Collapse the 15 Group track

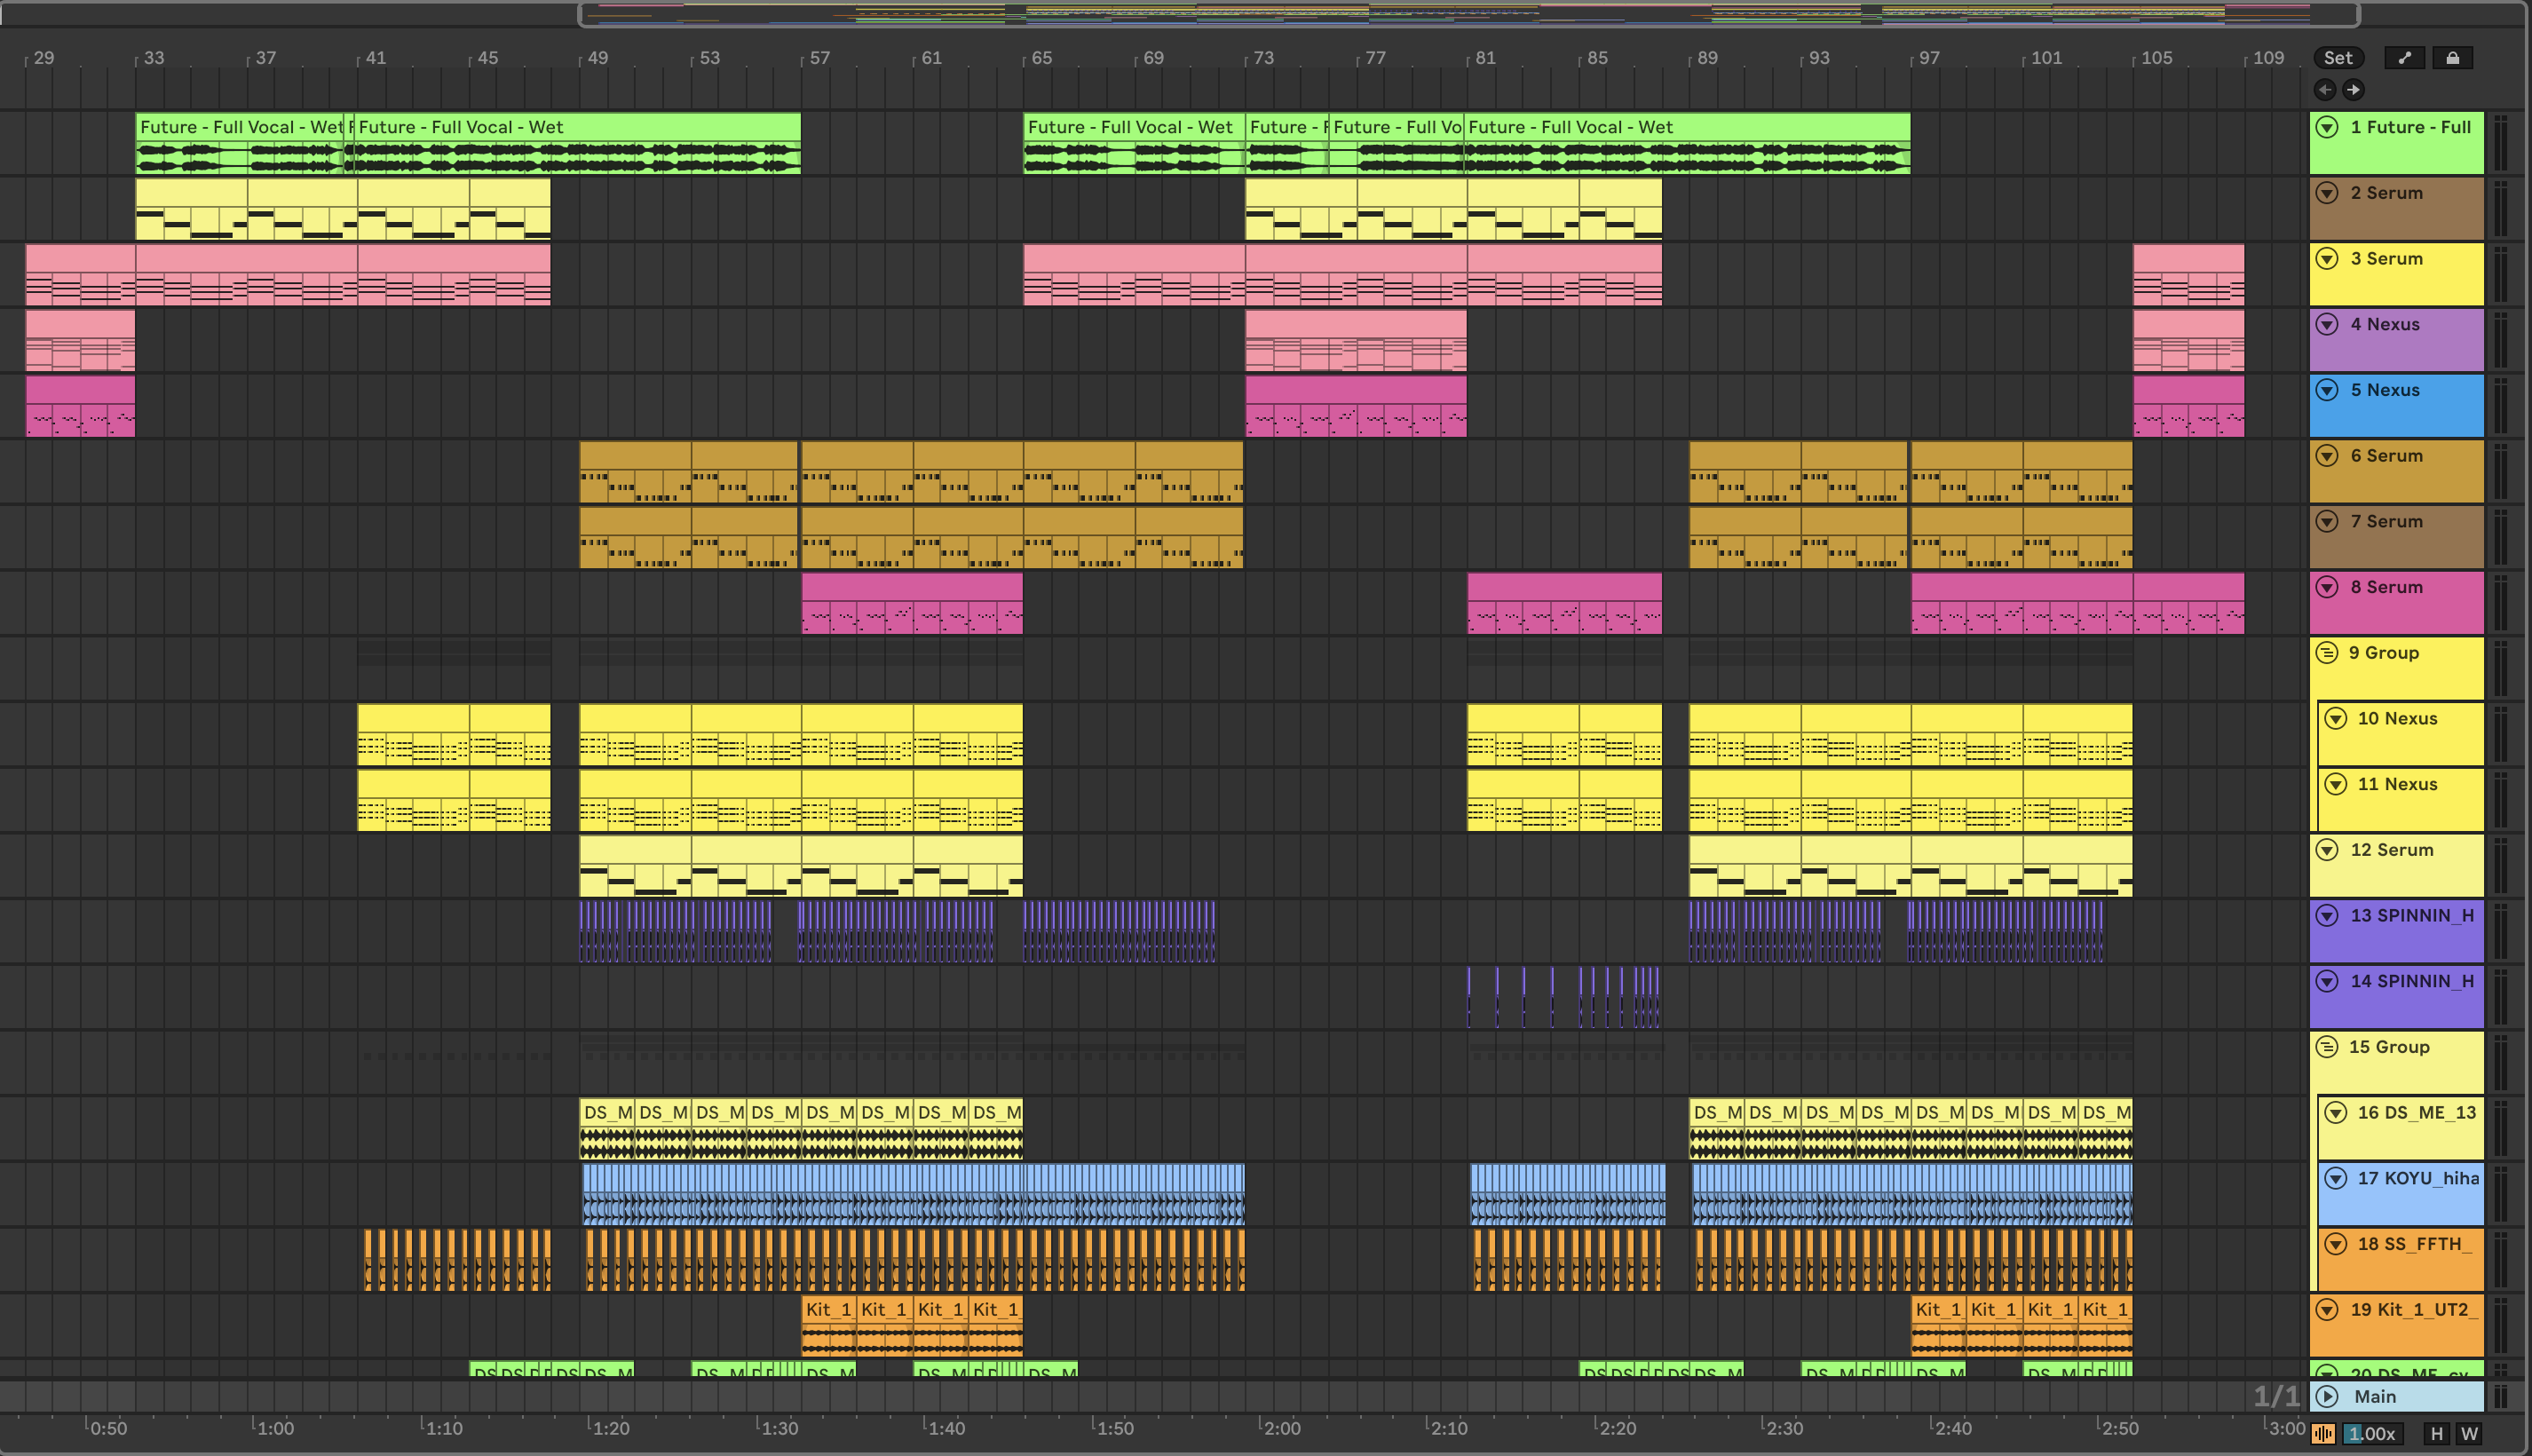click(2327, 1047)
